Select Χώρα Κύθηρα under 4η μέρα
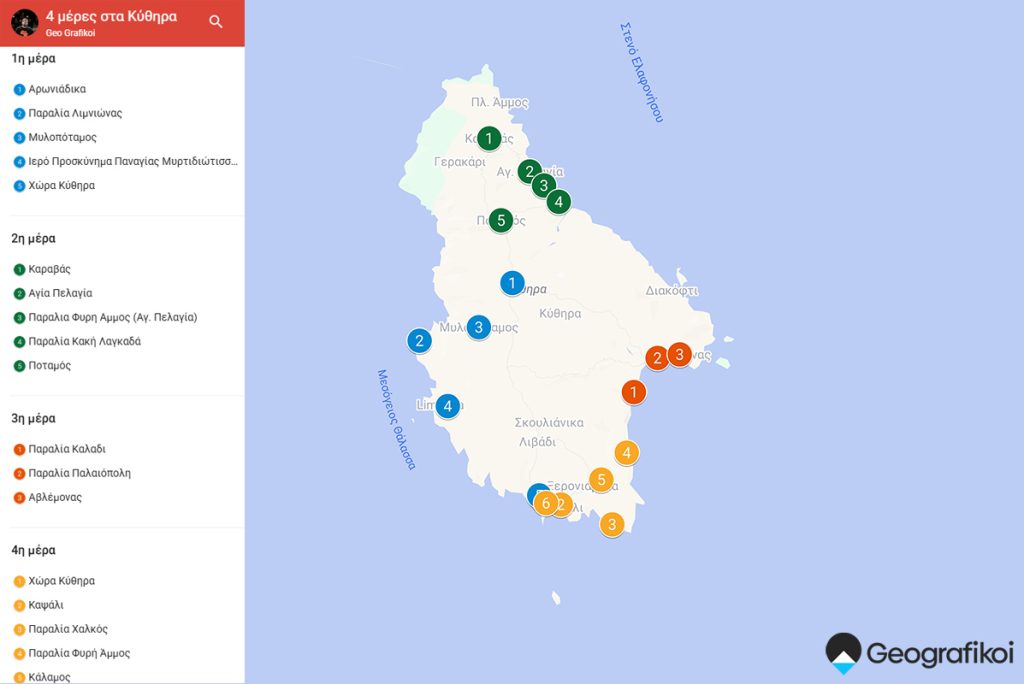This screenshot has width=1024, height=684. click(61, 581)
